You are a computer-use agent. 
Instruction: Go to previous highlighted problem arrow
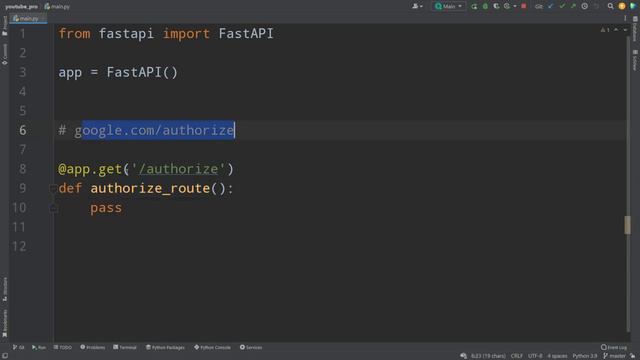pyautogui.click(x=616, y=30)
